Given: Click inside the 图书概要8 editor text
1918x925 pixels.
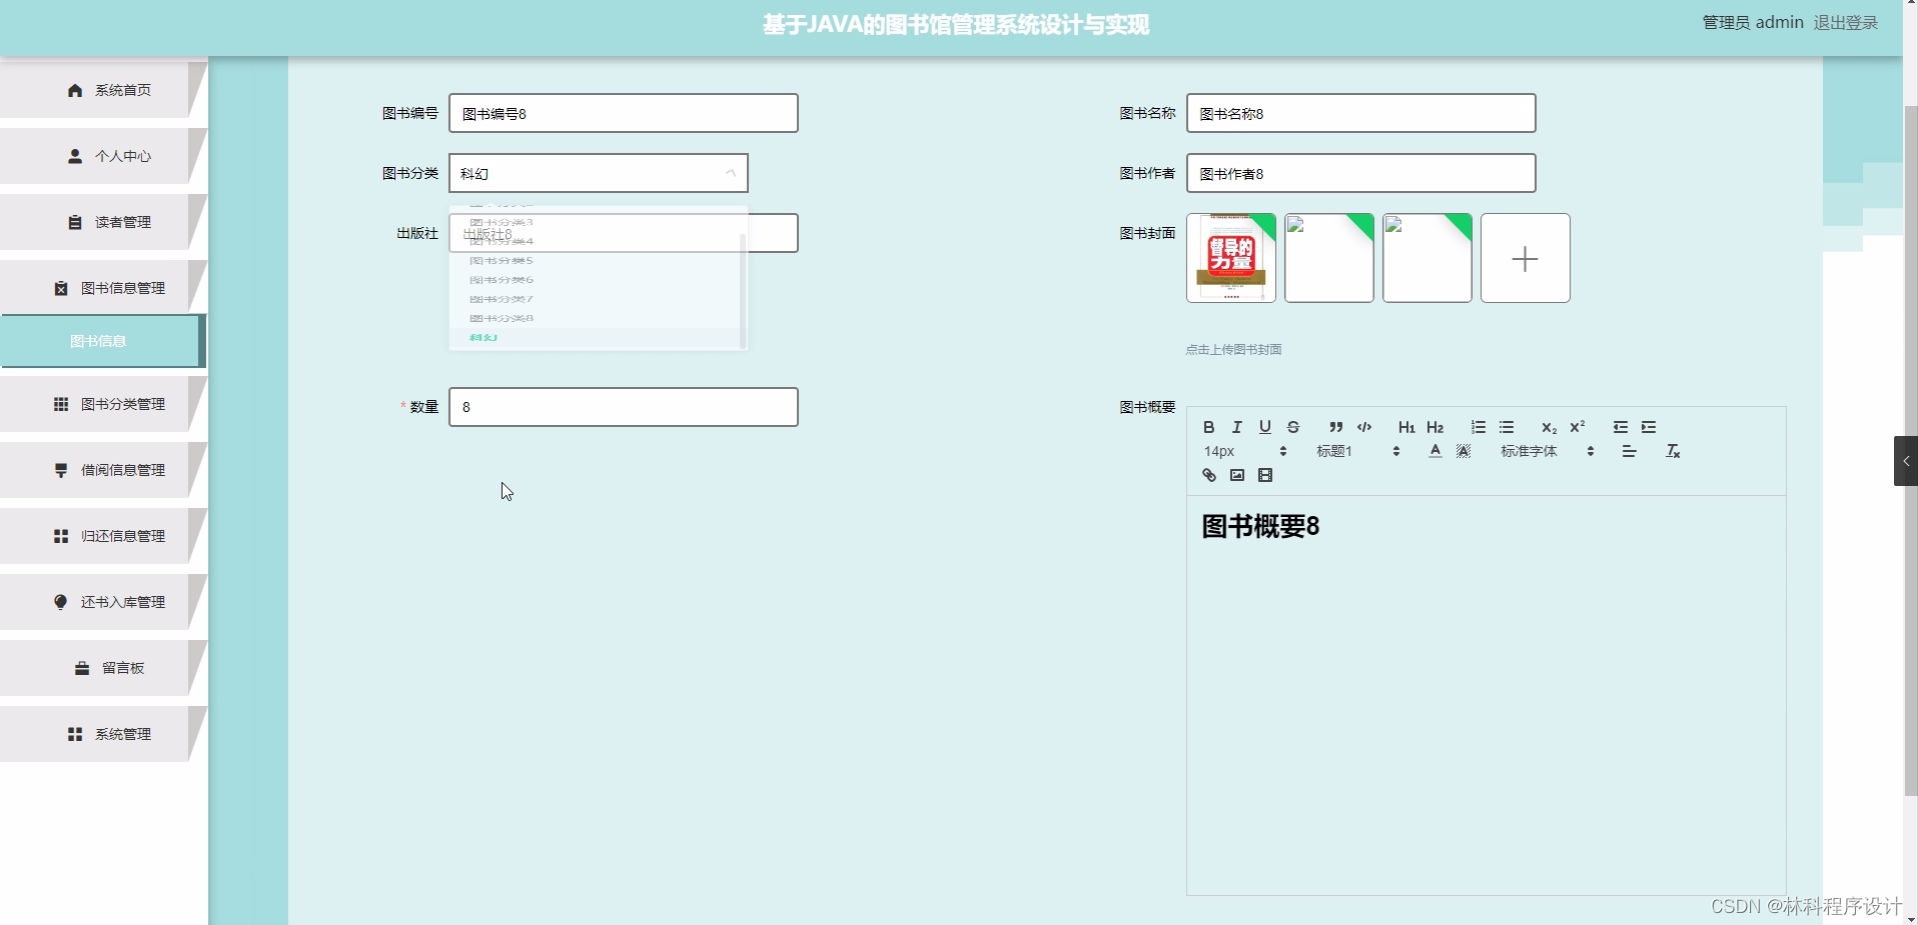Looking at the screenshot, I should pos(1260,526).
